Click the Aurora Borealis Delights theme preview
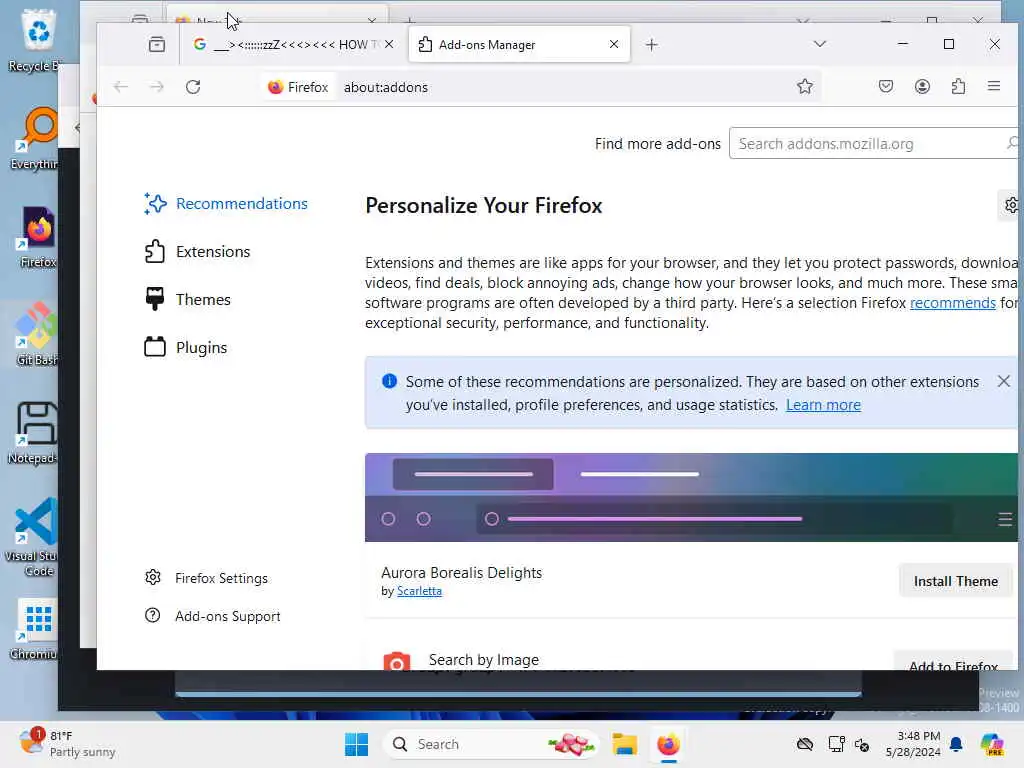The width and height of the screenshot is (1024, 768). tap(691, 498)
